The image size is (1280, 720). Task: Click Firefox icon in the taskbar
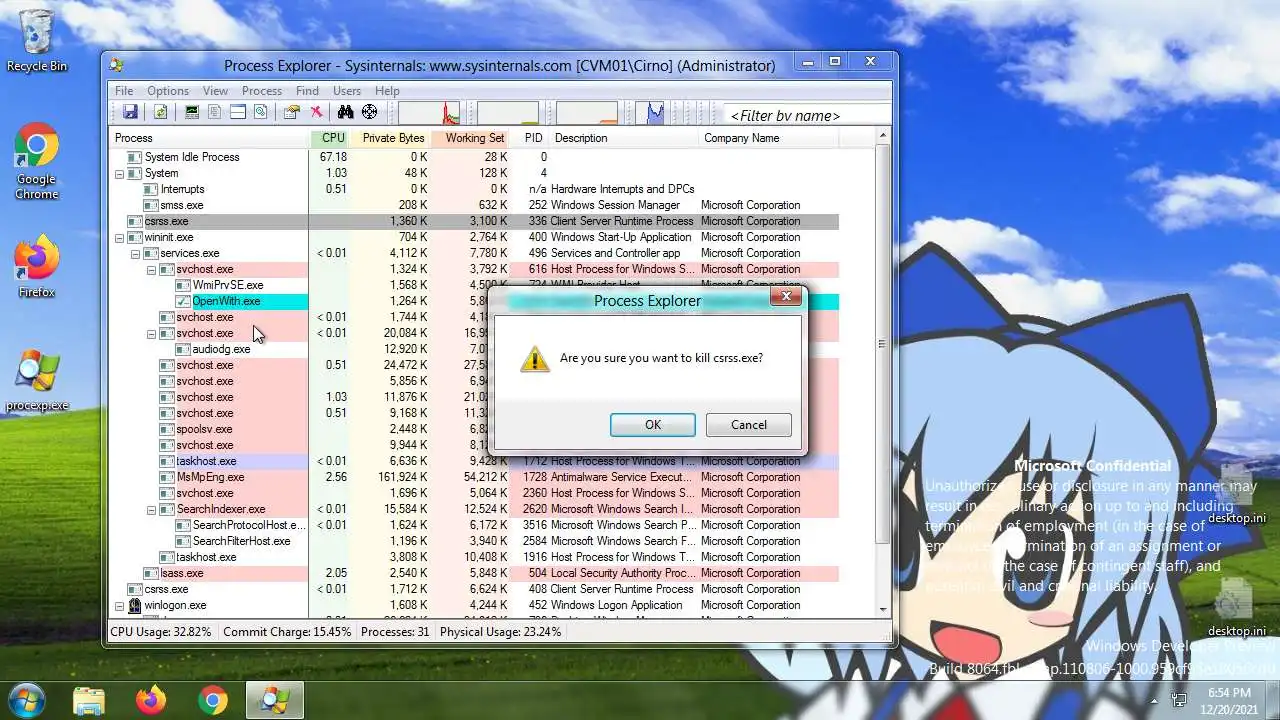coord(151,701)
